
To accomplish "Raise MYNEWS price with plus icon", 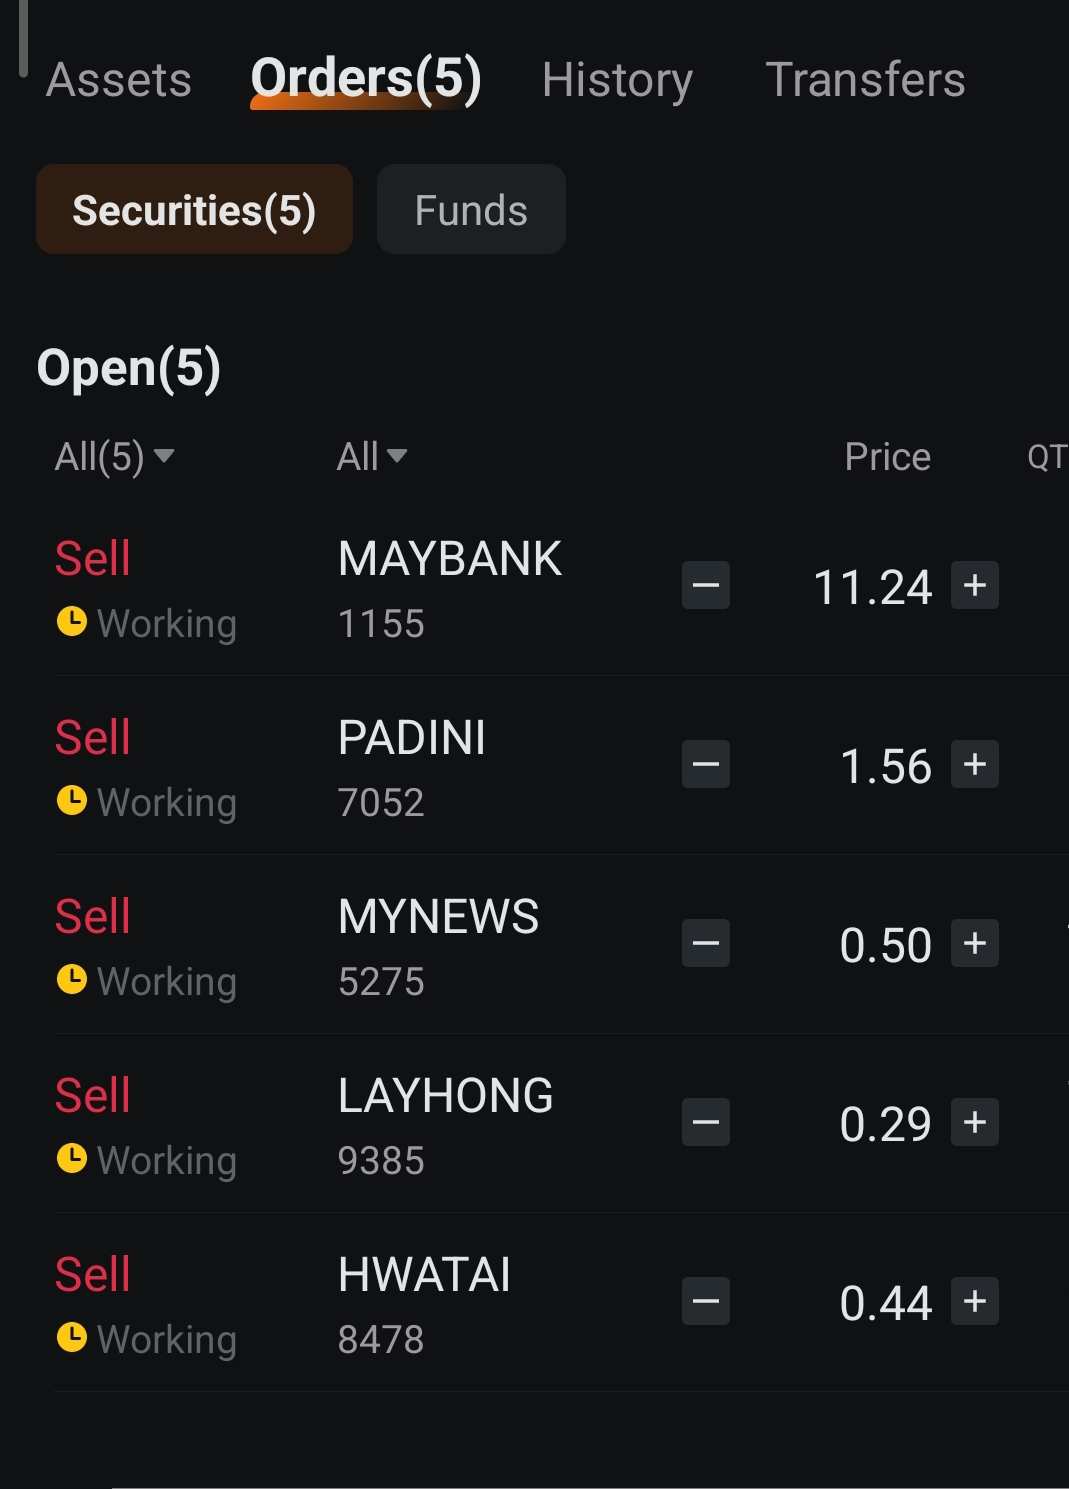I will 975,943.
